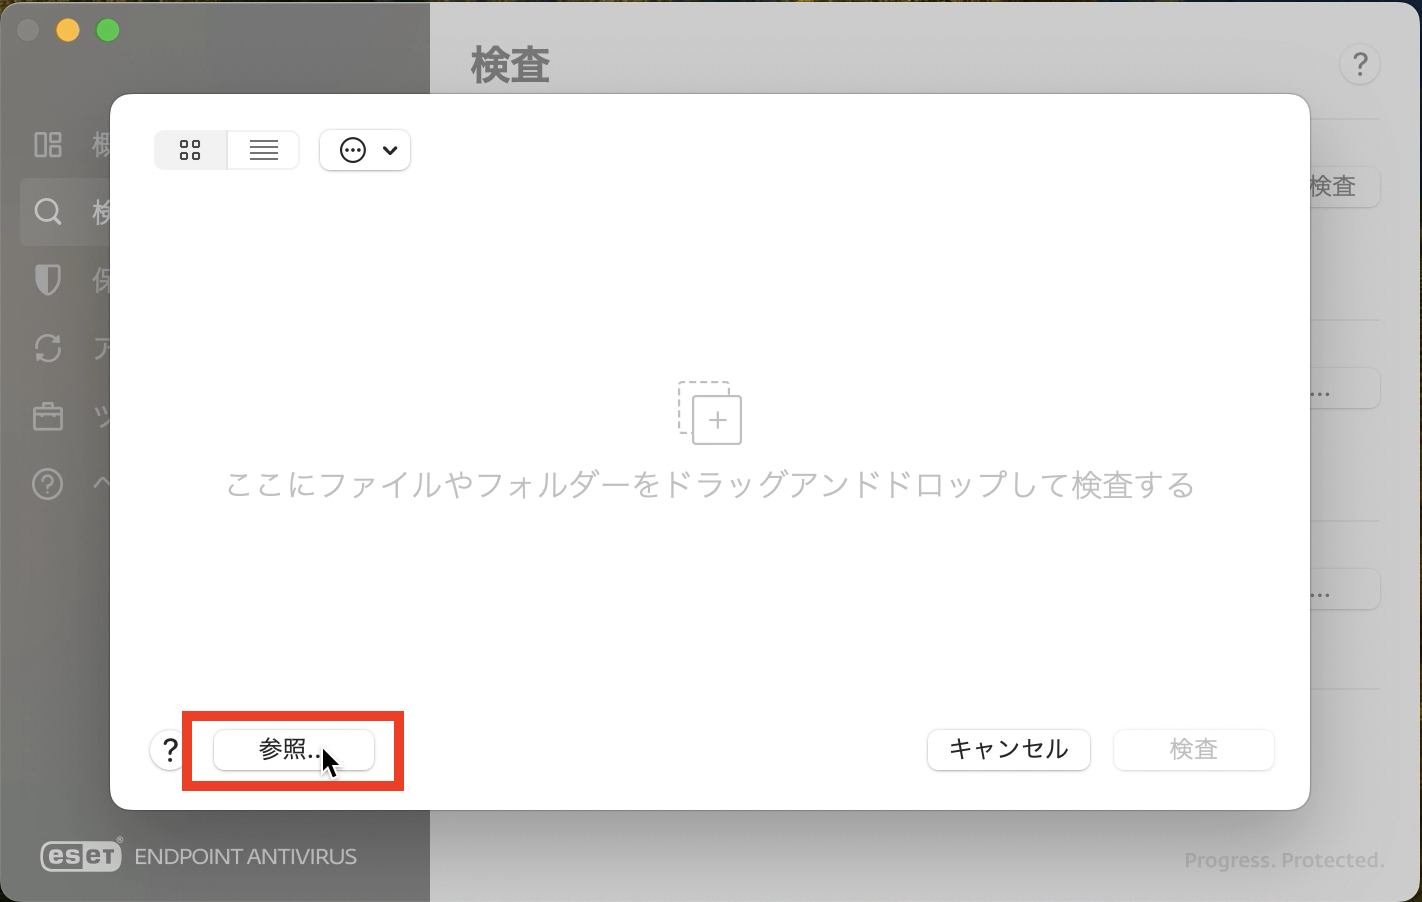Click the green zoom window button

click(x=108, y=30)
